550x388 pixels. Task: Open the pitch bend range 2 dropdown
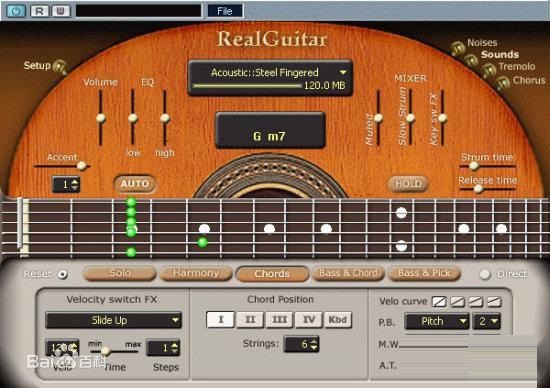coord(487,321)
